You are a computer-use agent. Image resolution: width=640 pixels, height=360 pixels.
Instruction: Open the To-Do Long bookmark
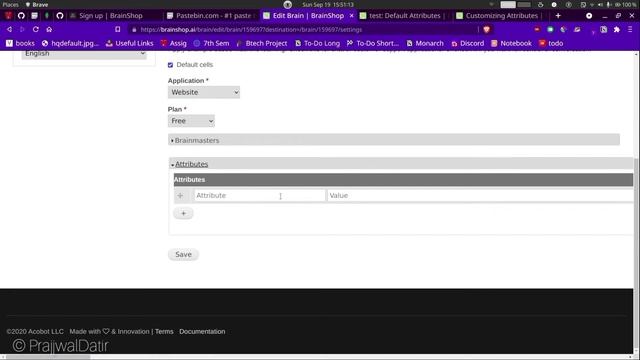[317, 43]
